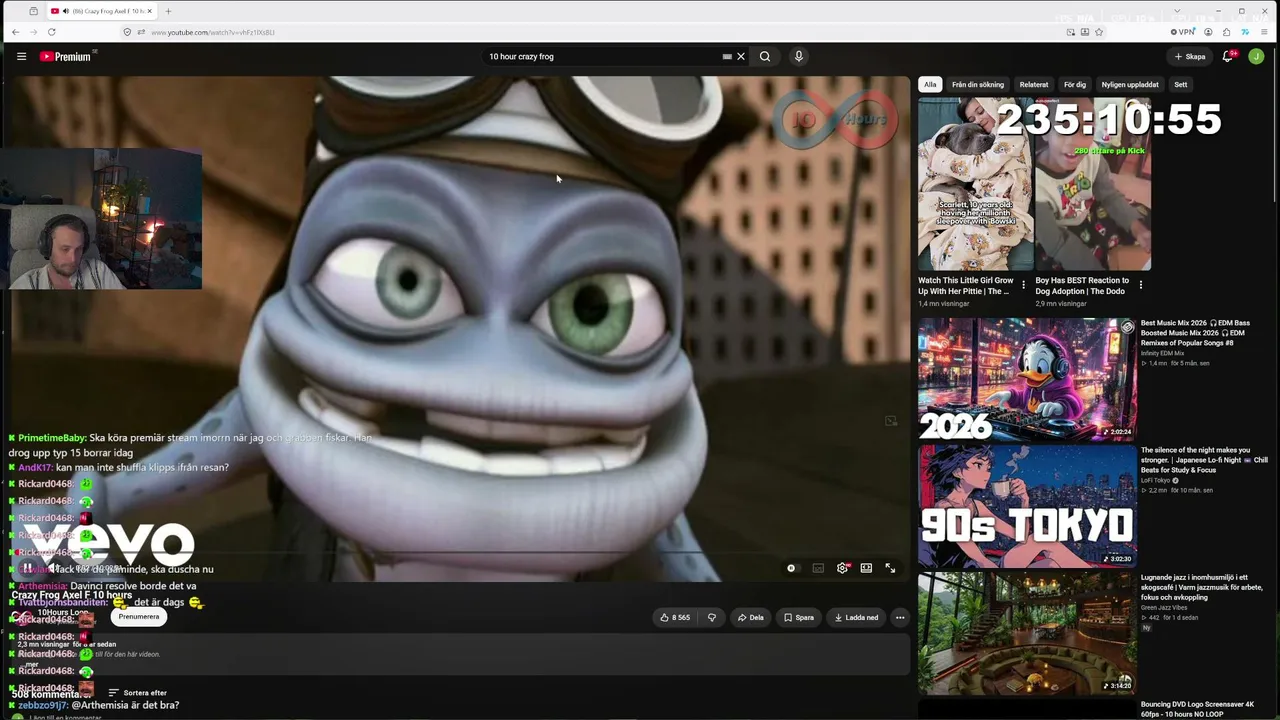
Task: Start voice search with the microphone
Action: tap(798, 56)
